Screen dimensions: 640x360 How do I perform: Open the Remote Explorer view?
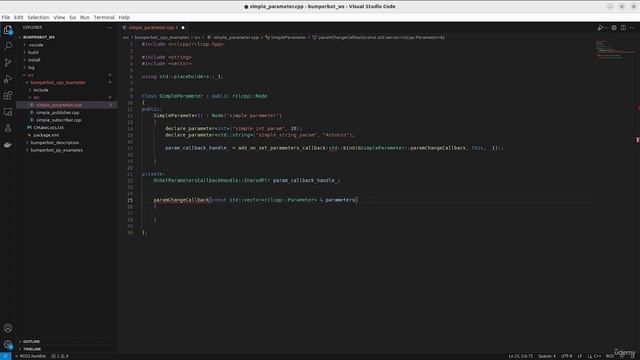[x=8, y=112]
